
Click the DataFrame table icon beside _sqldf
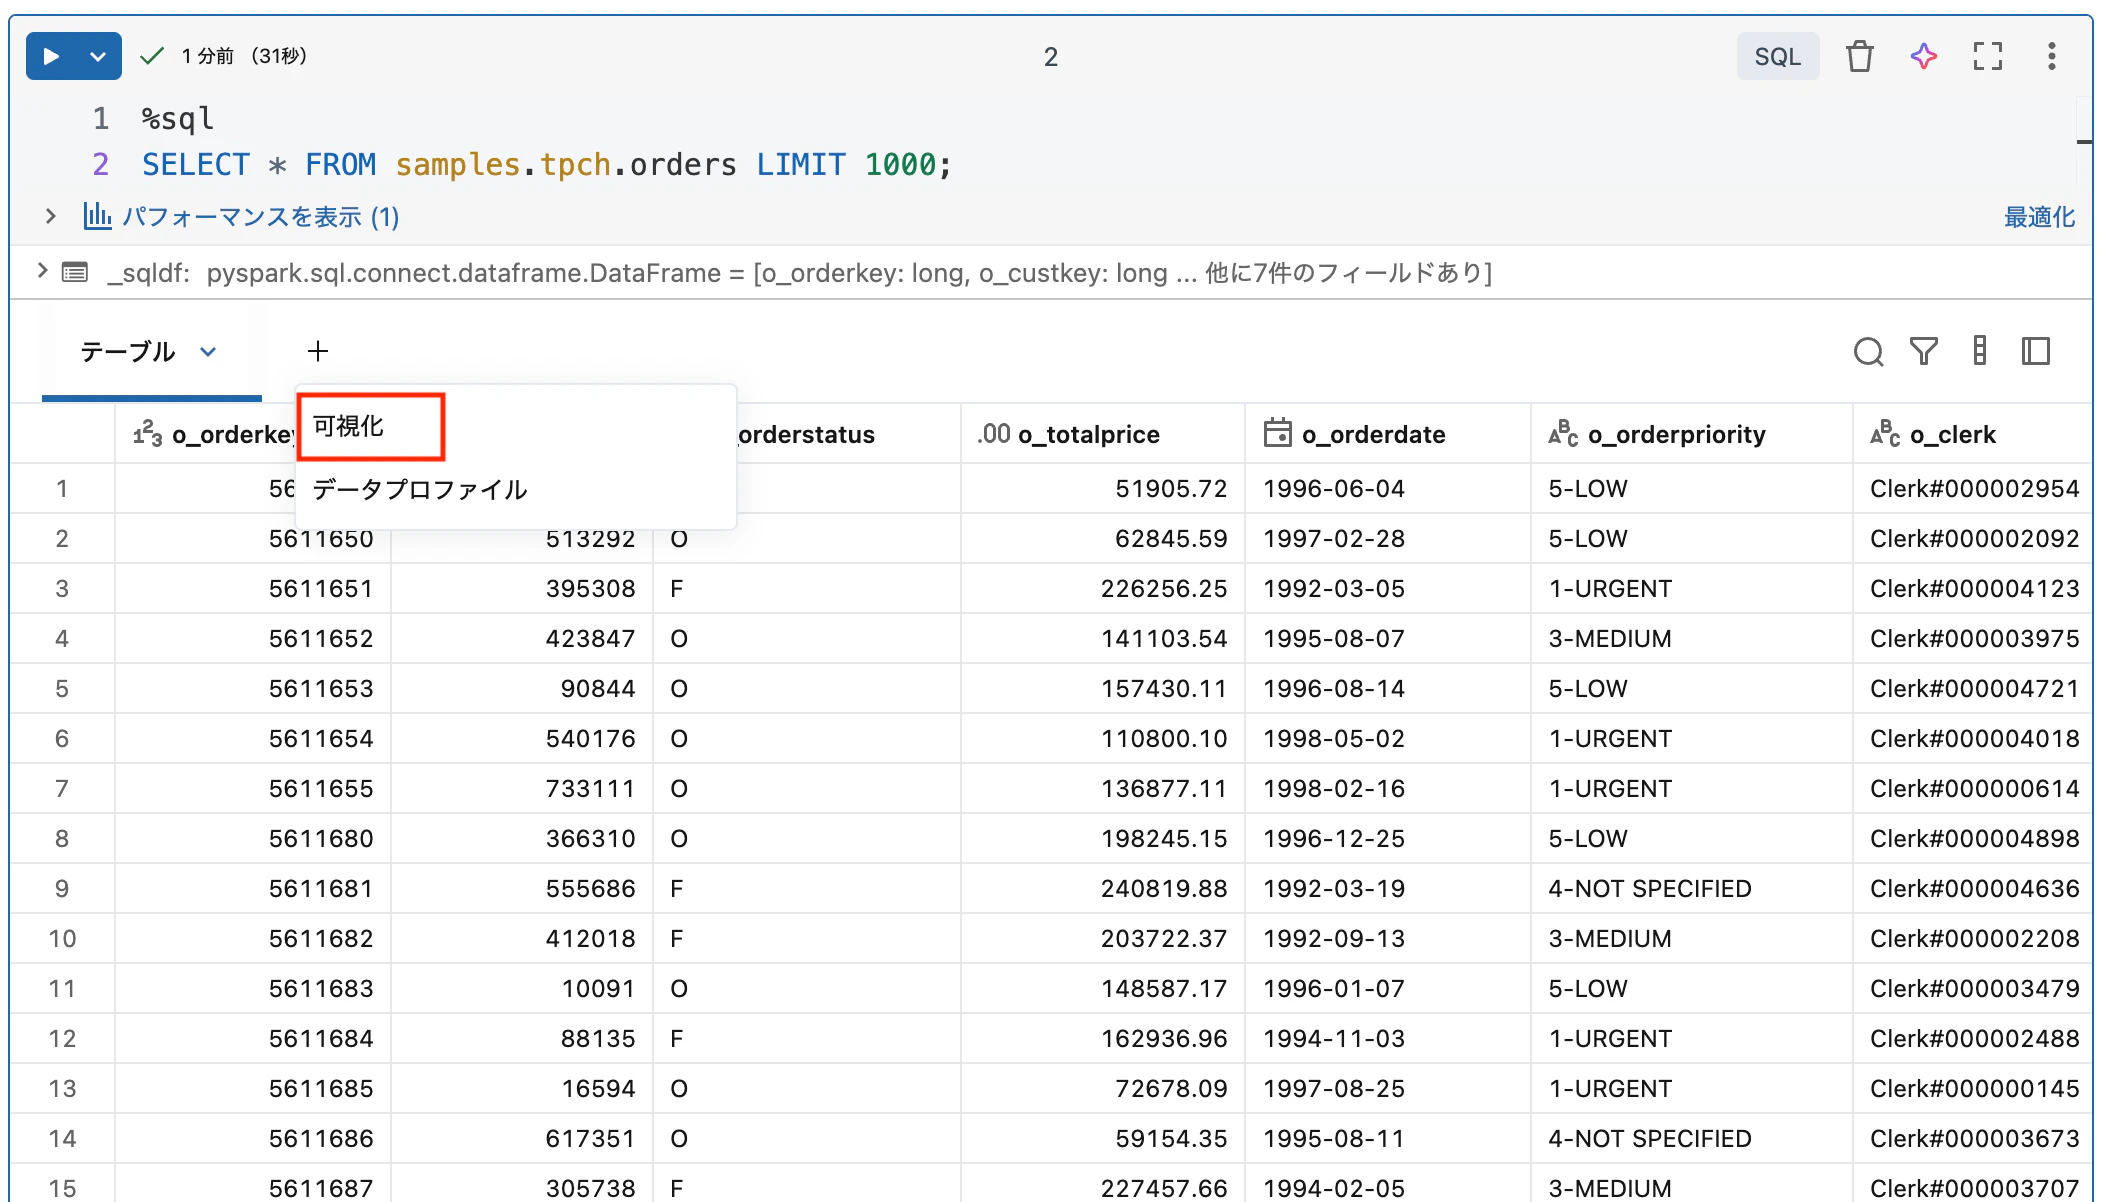[x=75, y=272]
